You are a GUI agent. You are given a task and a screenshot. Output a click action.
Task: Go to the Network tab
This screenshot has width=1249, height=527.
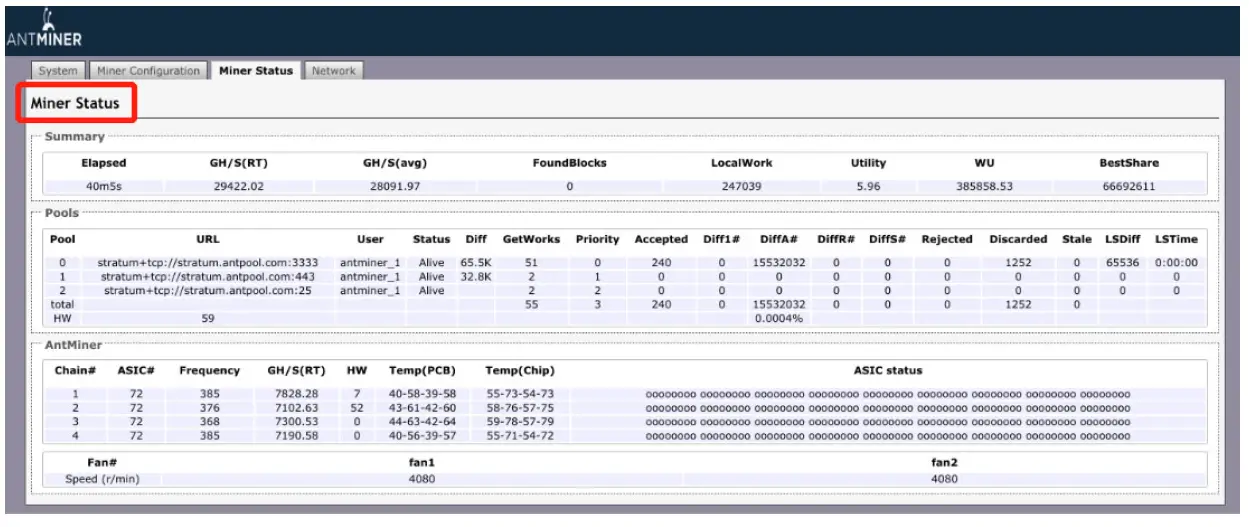[333, 71]
